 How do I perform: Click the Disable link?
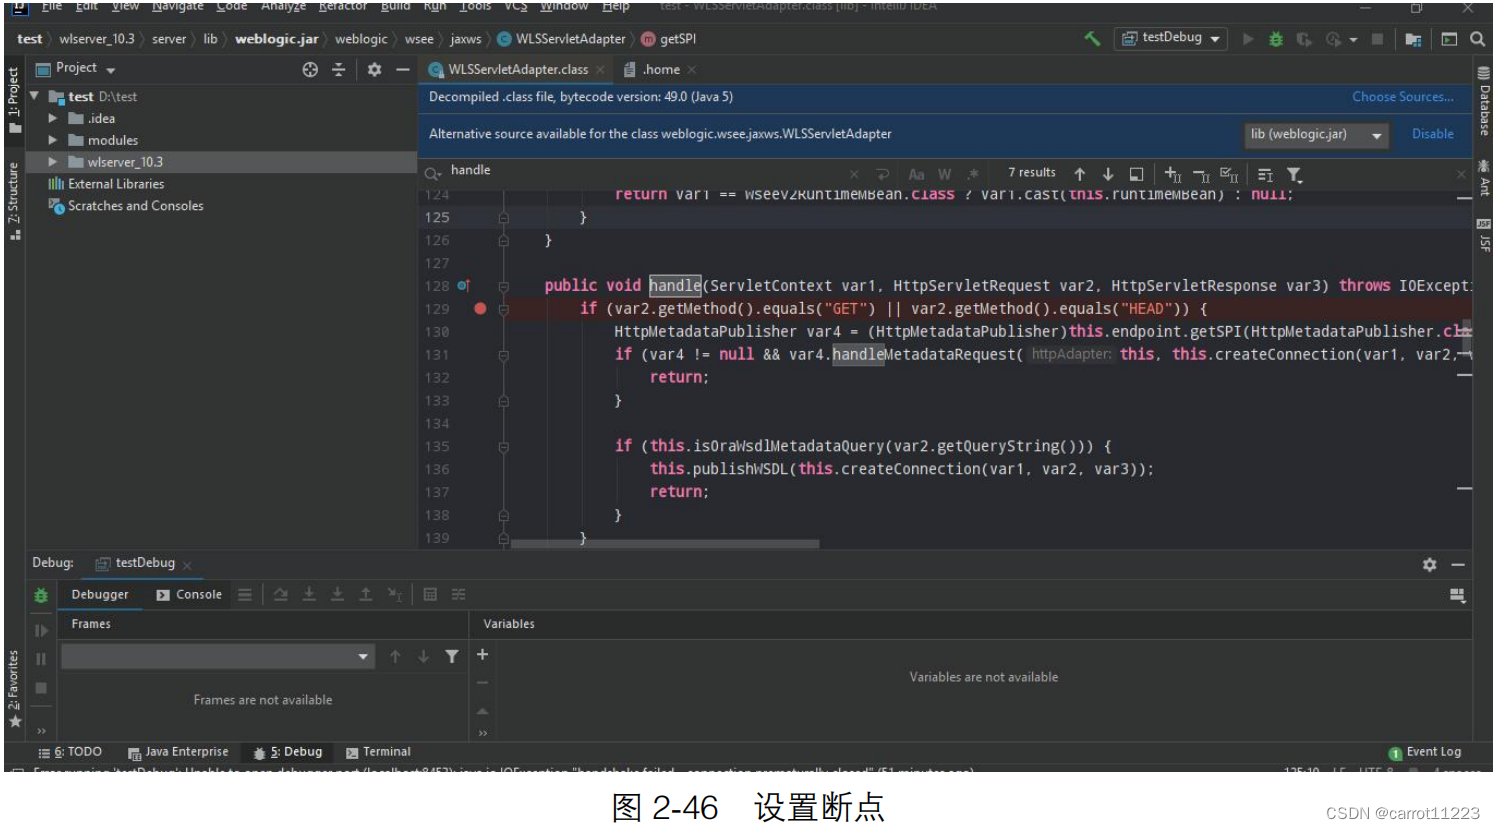click(x=1432, y=134)
